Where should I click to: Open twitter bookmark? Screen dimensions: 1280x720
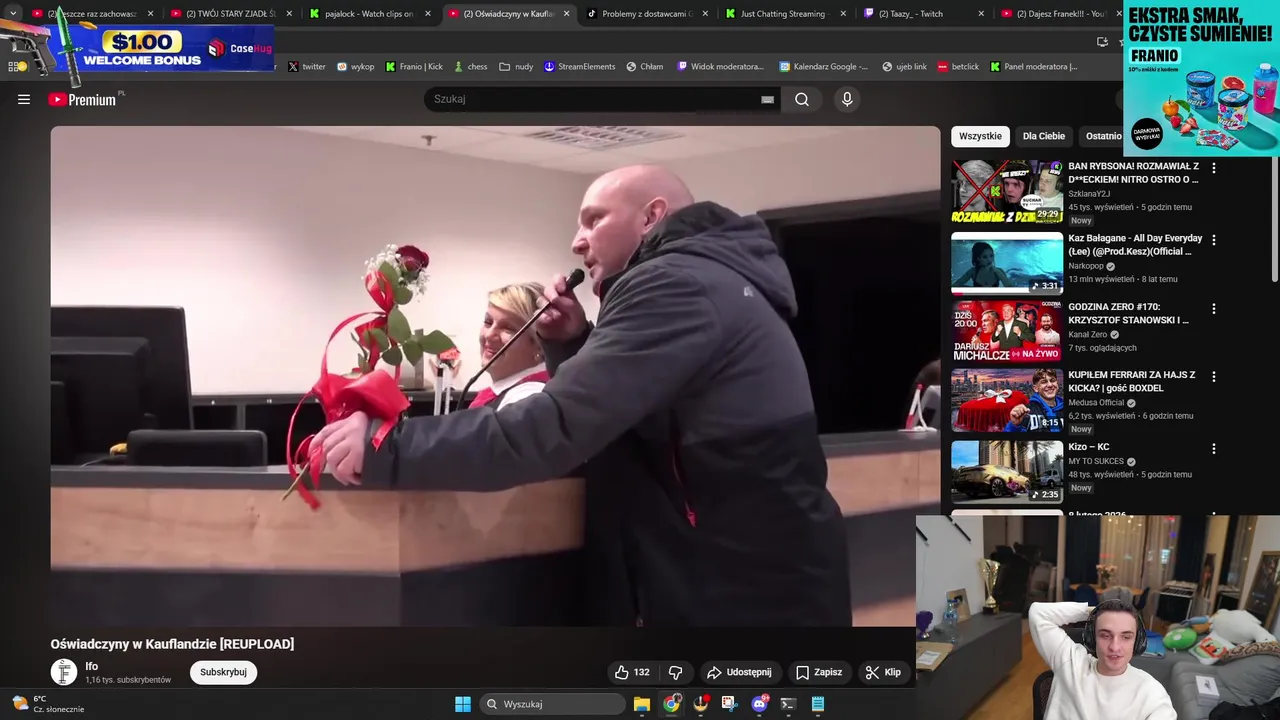coord(307,66)
